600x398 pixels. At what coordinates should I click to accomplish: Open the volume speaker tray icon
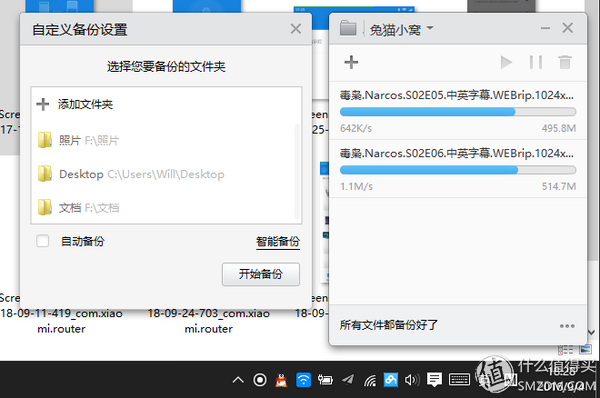[x=412, y=380]
